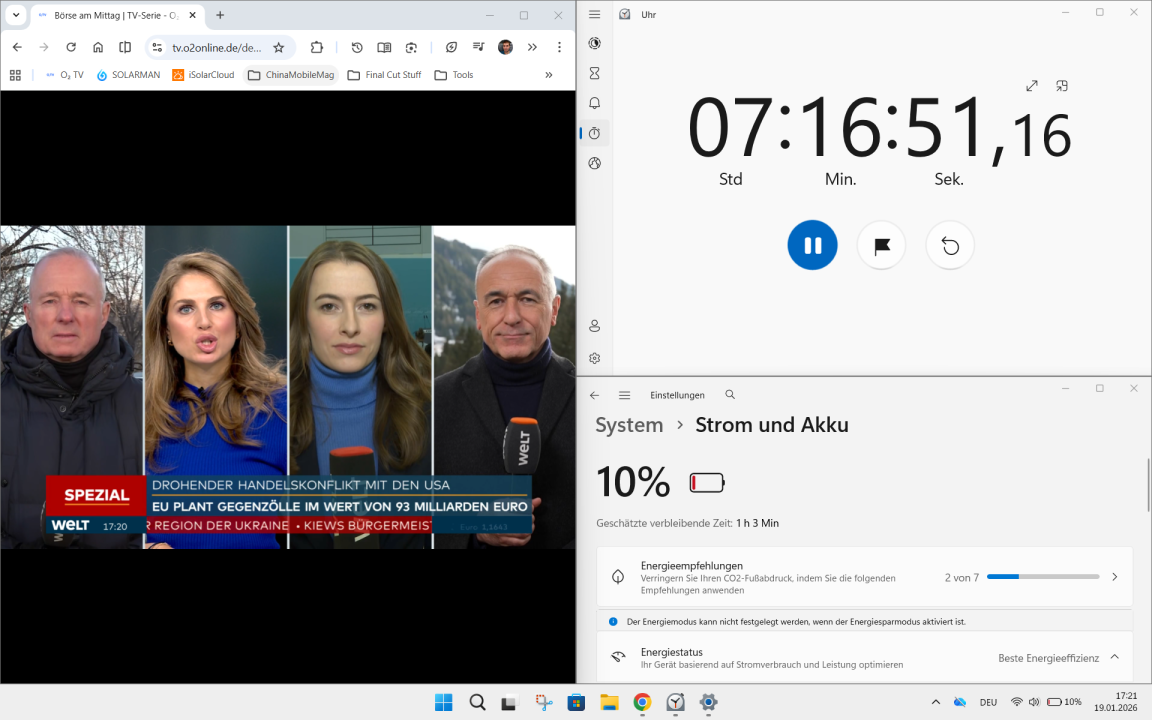Open the tab search grid icon
The height and width of the screenshot is (720, 1152).
point(14,74)
